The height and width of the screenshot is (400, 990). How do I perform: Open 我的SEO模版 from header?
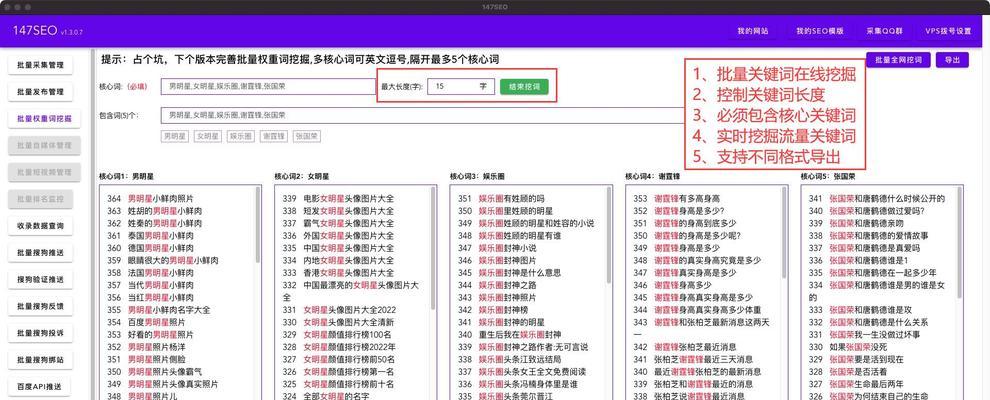(819, 31)
